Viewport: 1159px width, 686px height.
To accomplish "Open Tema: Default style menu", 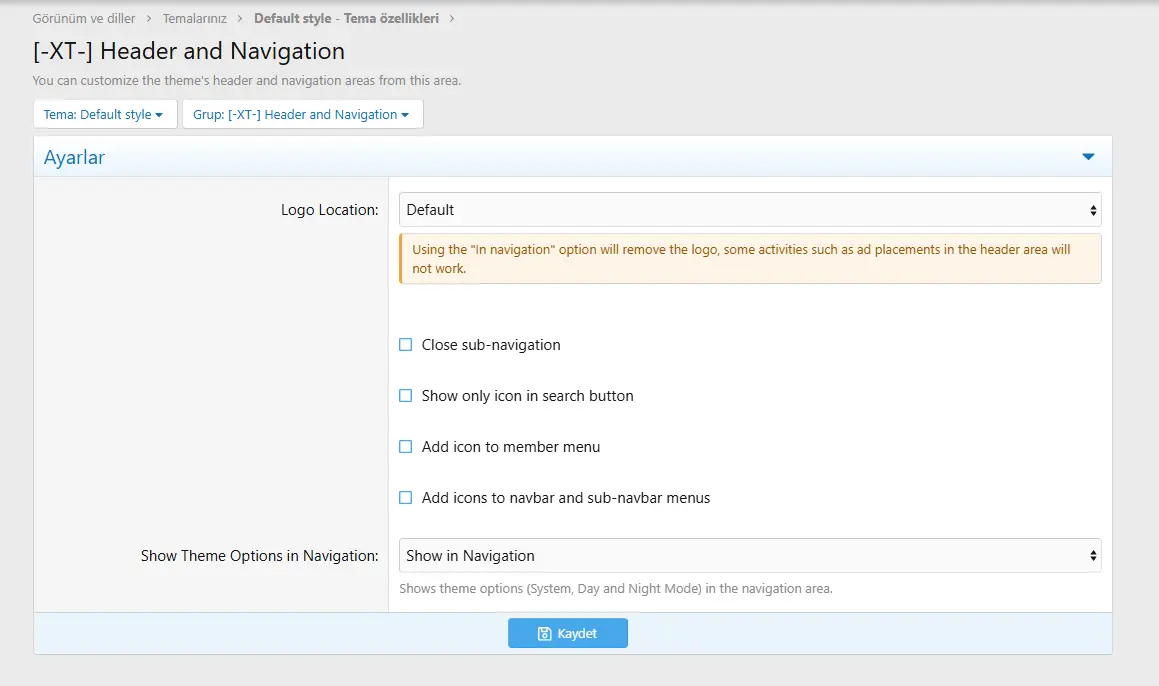I will [x=104, y=115].
